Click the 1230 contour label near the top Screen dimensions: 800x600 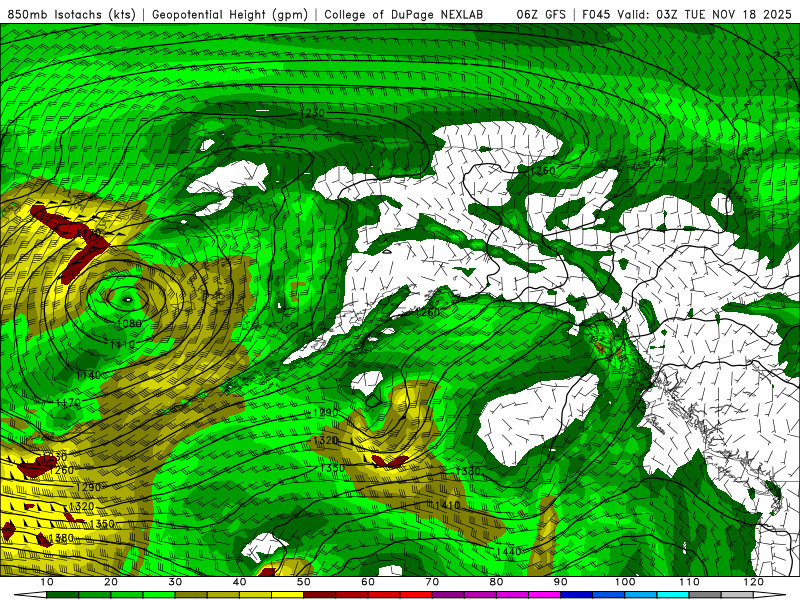(312, 113)
